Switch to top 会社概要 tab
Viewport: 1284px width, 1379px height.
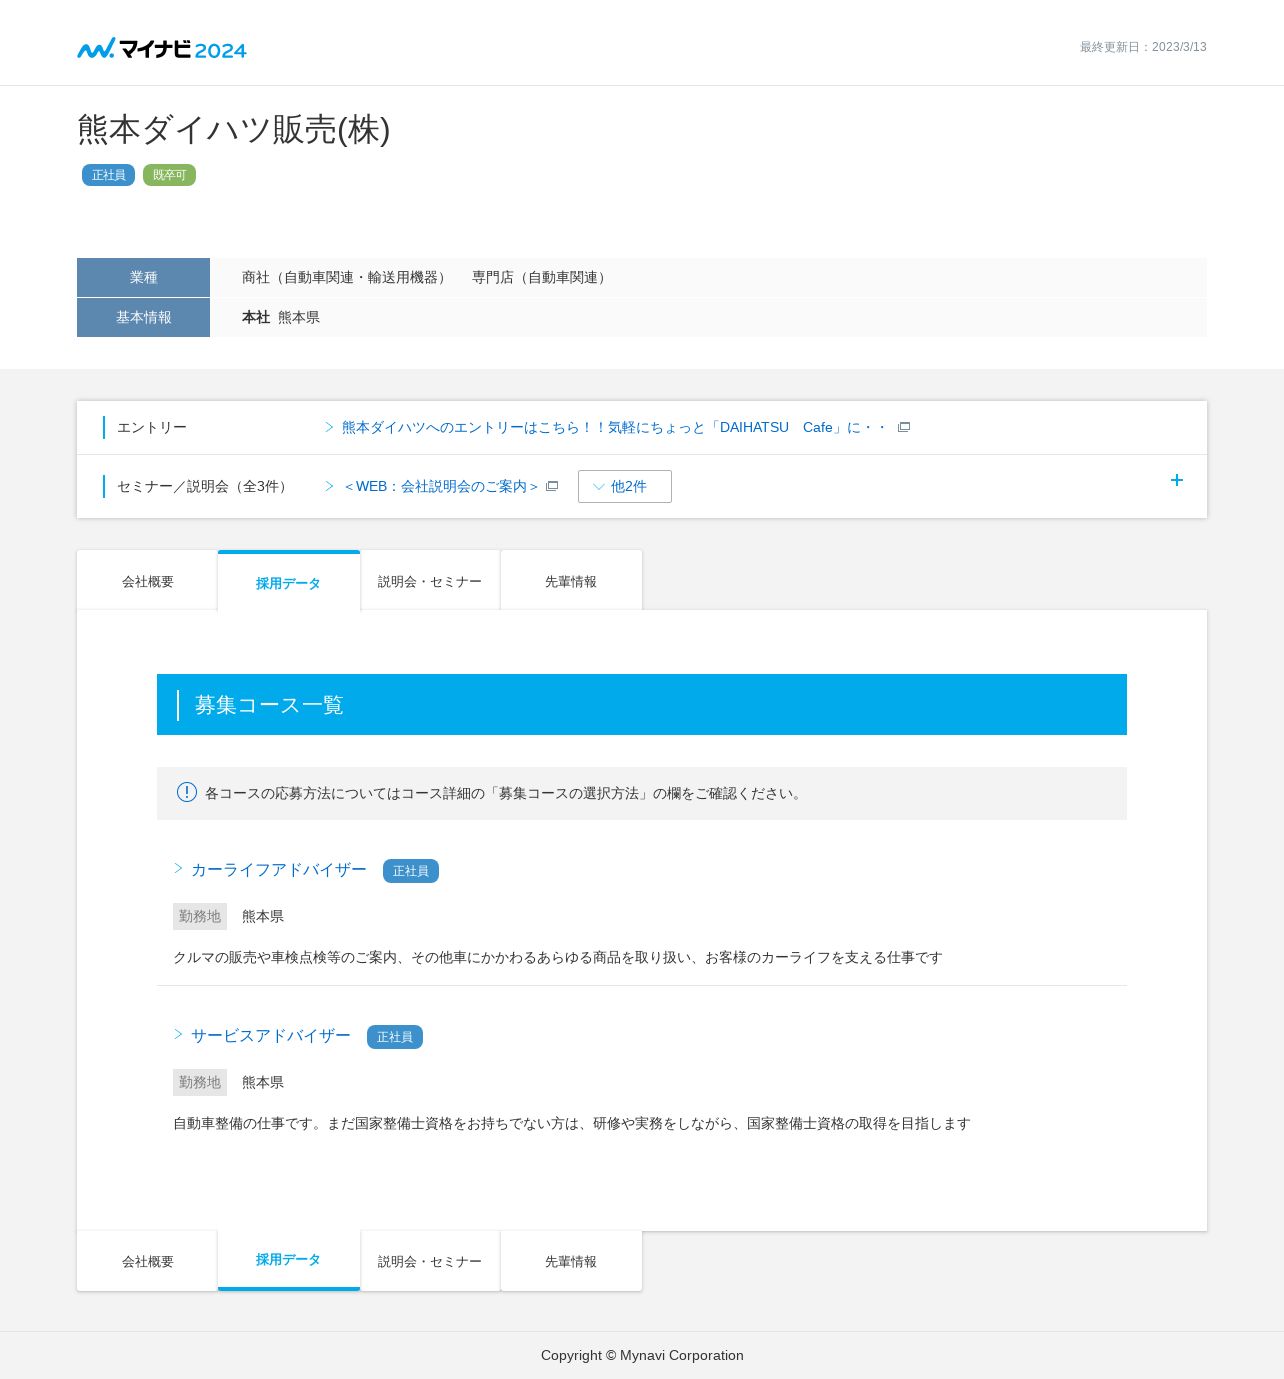tap(147, 581)
